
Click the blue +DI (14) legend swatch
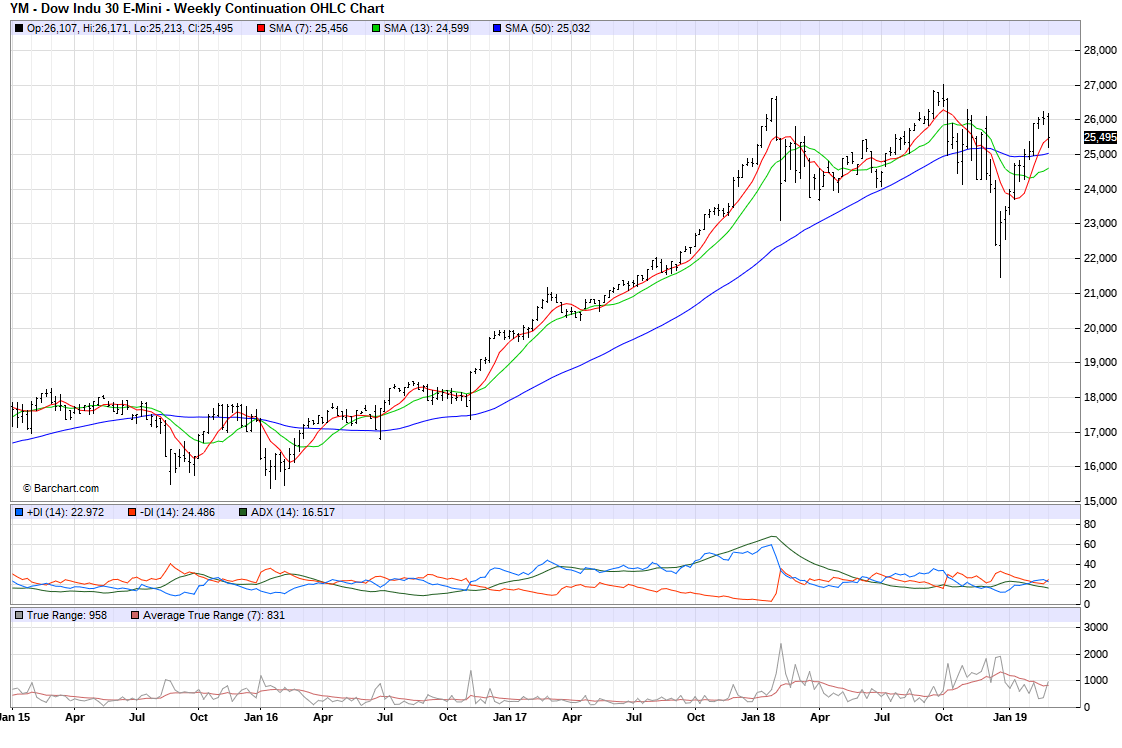point(19,512)
